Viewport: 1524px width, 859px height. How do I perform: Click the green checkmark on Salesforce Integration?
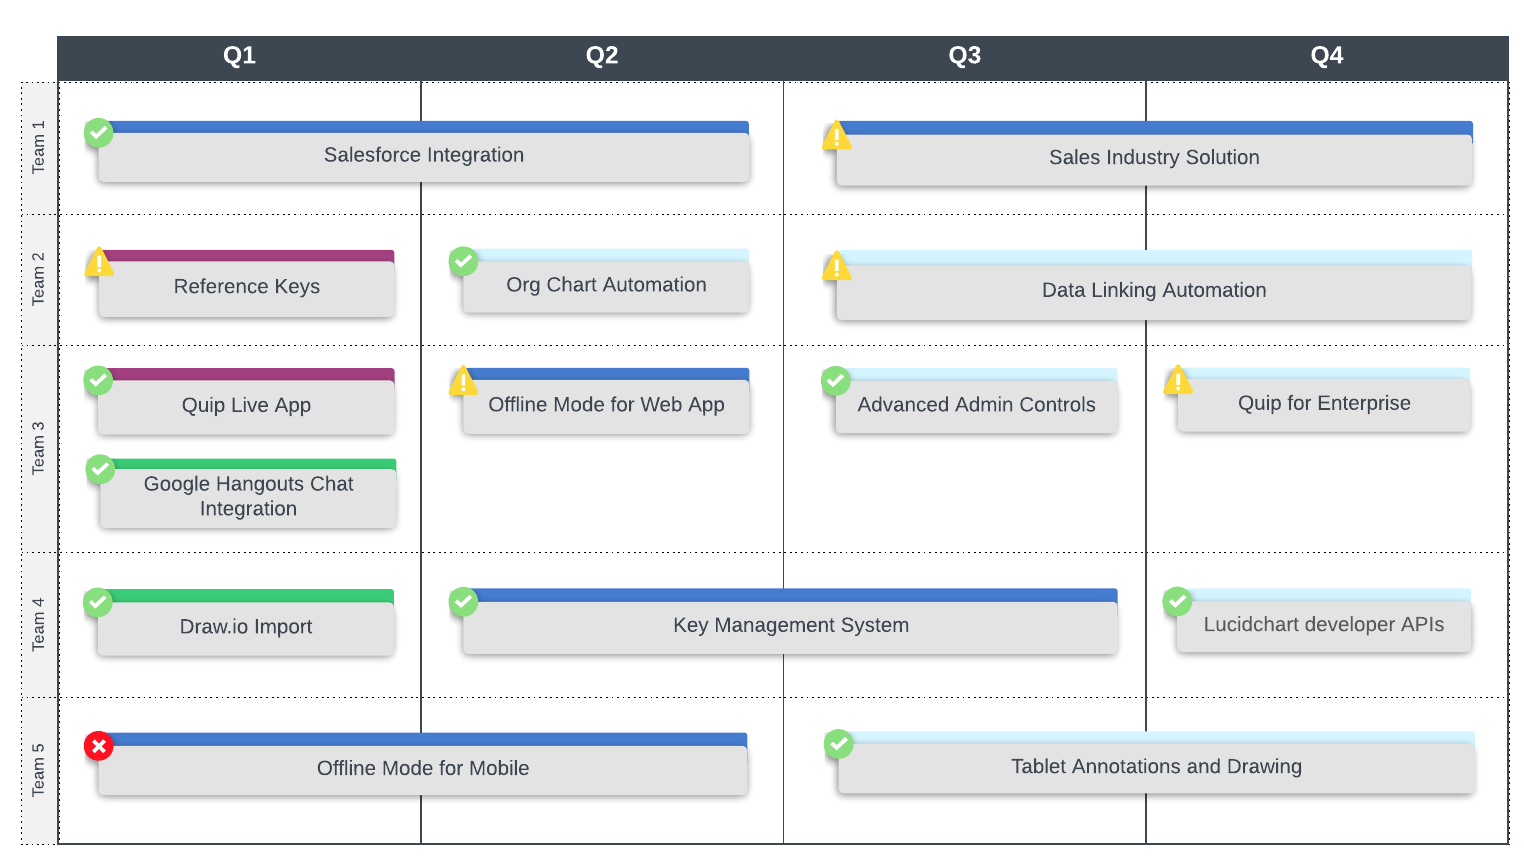point(98,132)
